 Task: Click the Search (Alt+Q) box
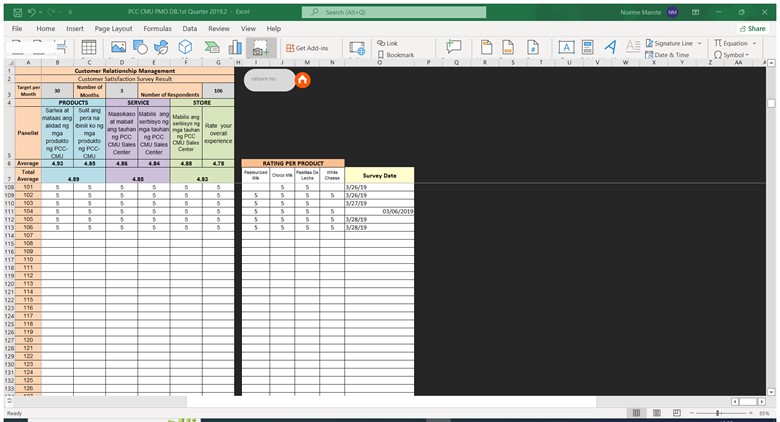394,12
